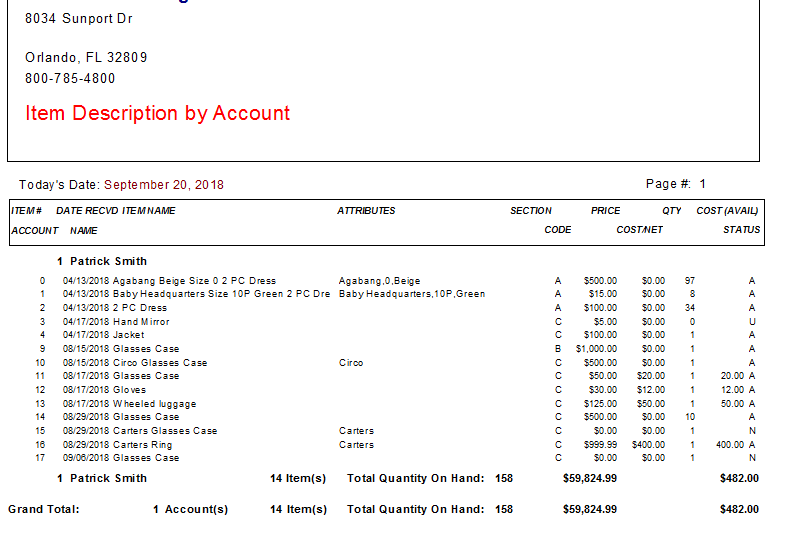Click the COST (AVAIL) column header
796x548 pixels.
click(x=727, y=211)
